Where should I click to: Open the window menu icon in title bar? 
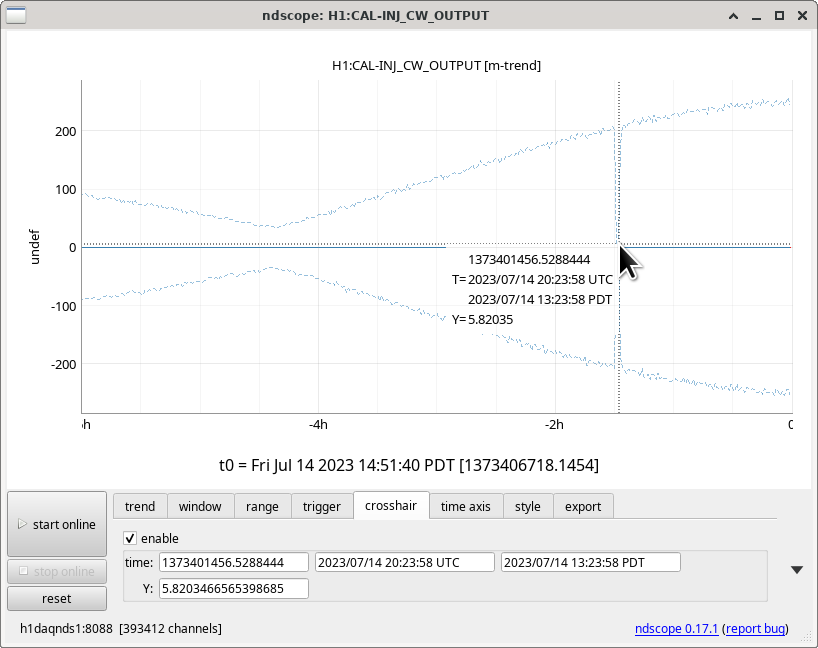coord(14,15)
